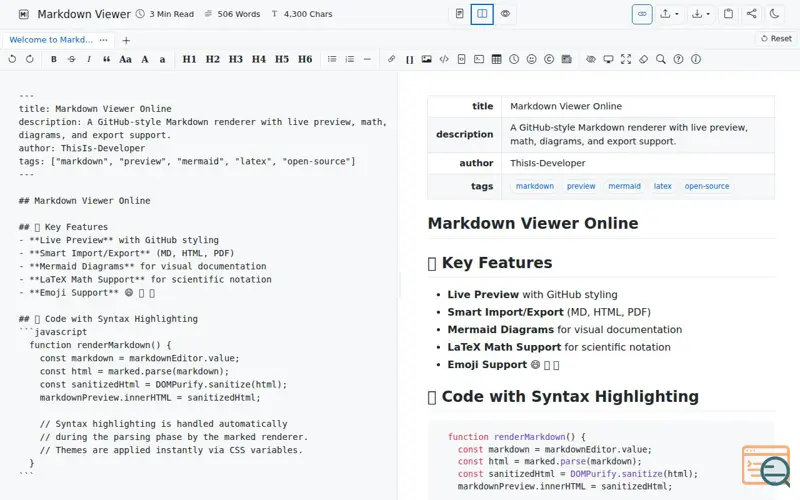Click the editor line 'author: ThisIs-Developer'

coord(82,148)
